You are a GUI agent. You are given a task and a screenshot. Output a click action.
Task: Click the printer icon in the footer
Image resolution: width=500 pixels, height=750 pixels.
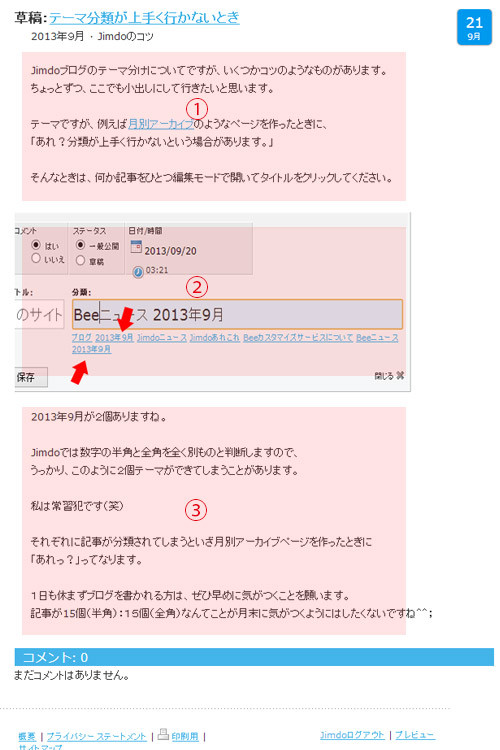[x=163, y=734]
